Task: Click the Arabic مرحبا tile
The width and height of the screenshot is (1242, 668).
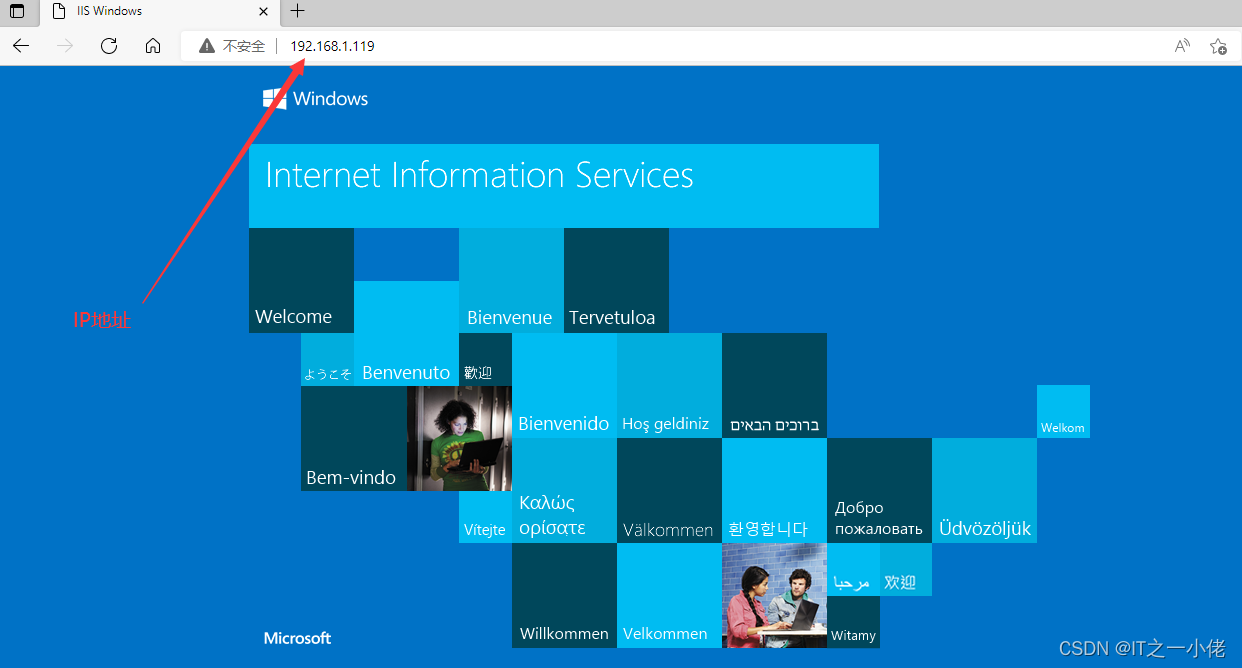Action: [x=853, y=569]
